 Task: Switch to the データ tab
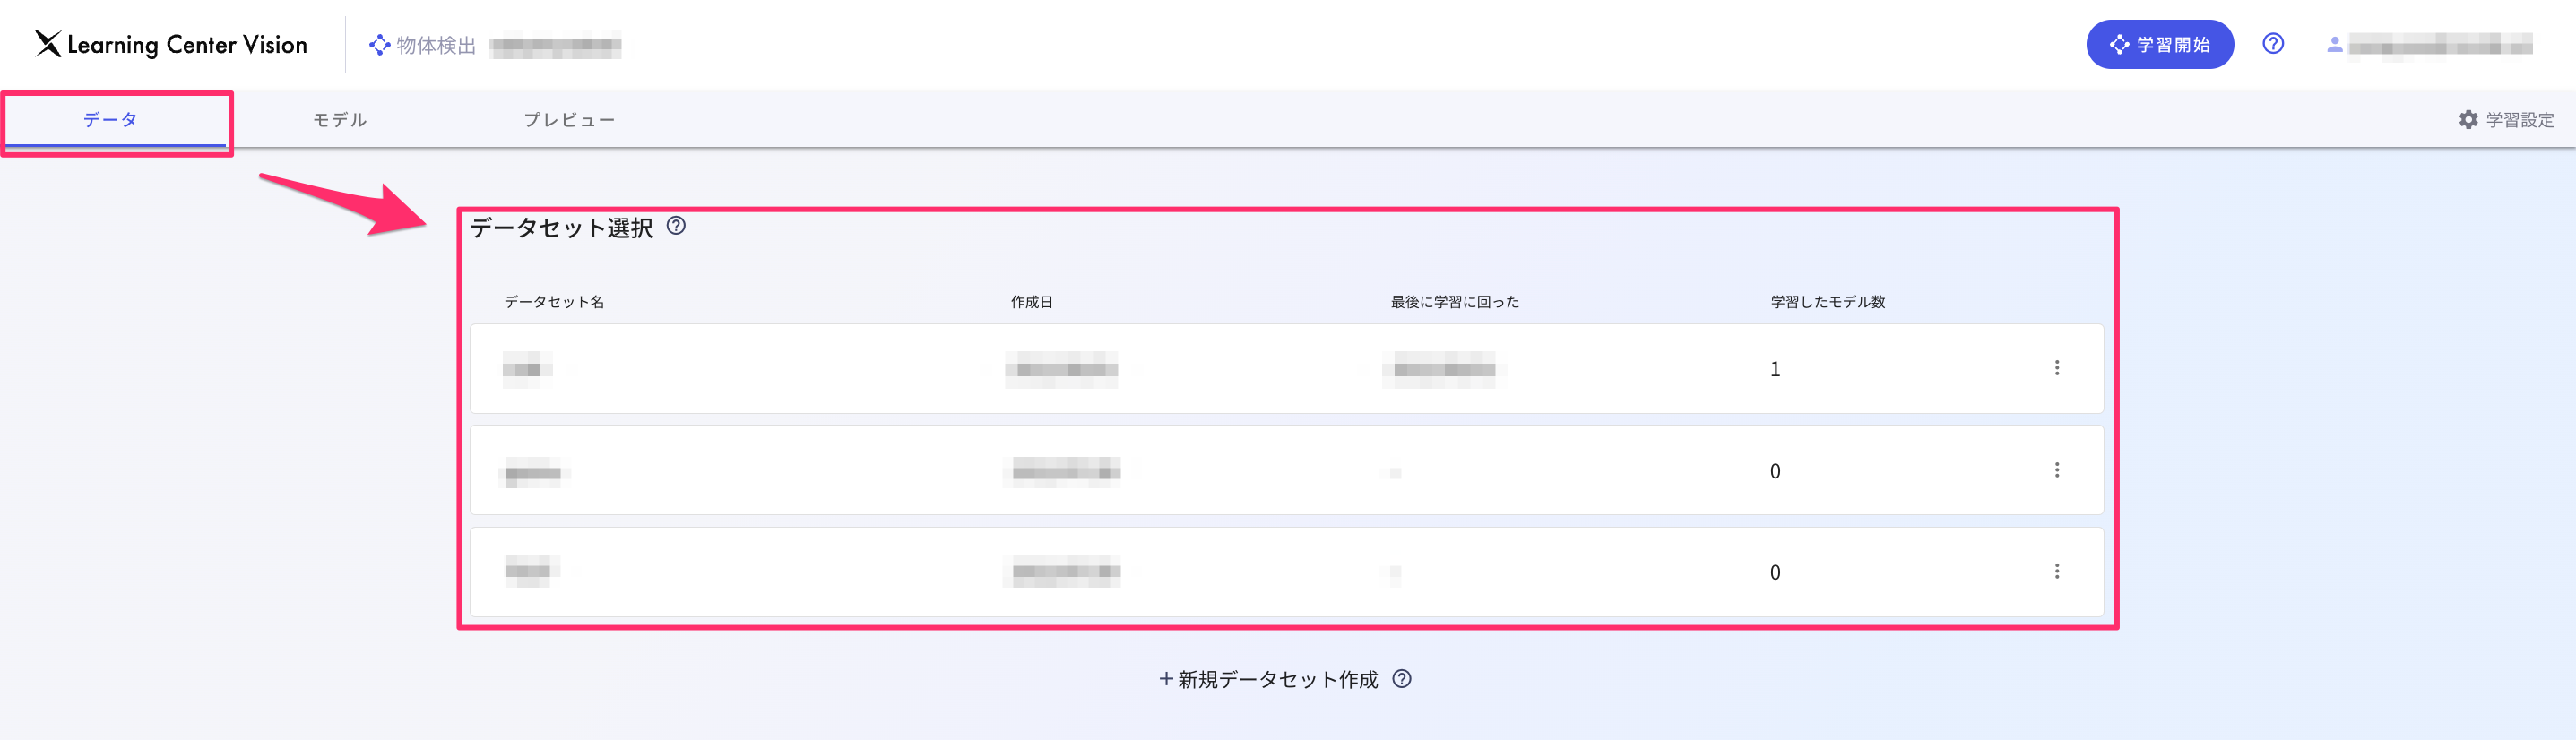click(110, 120)
